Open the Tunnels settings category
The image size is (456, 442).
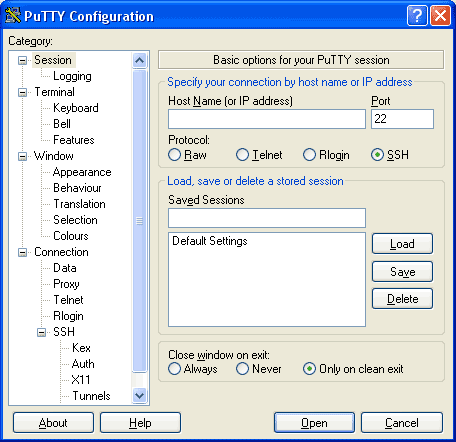point(91,396)
